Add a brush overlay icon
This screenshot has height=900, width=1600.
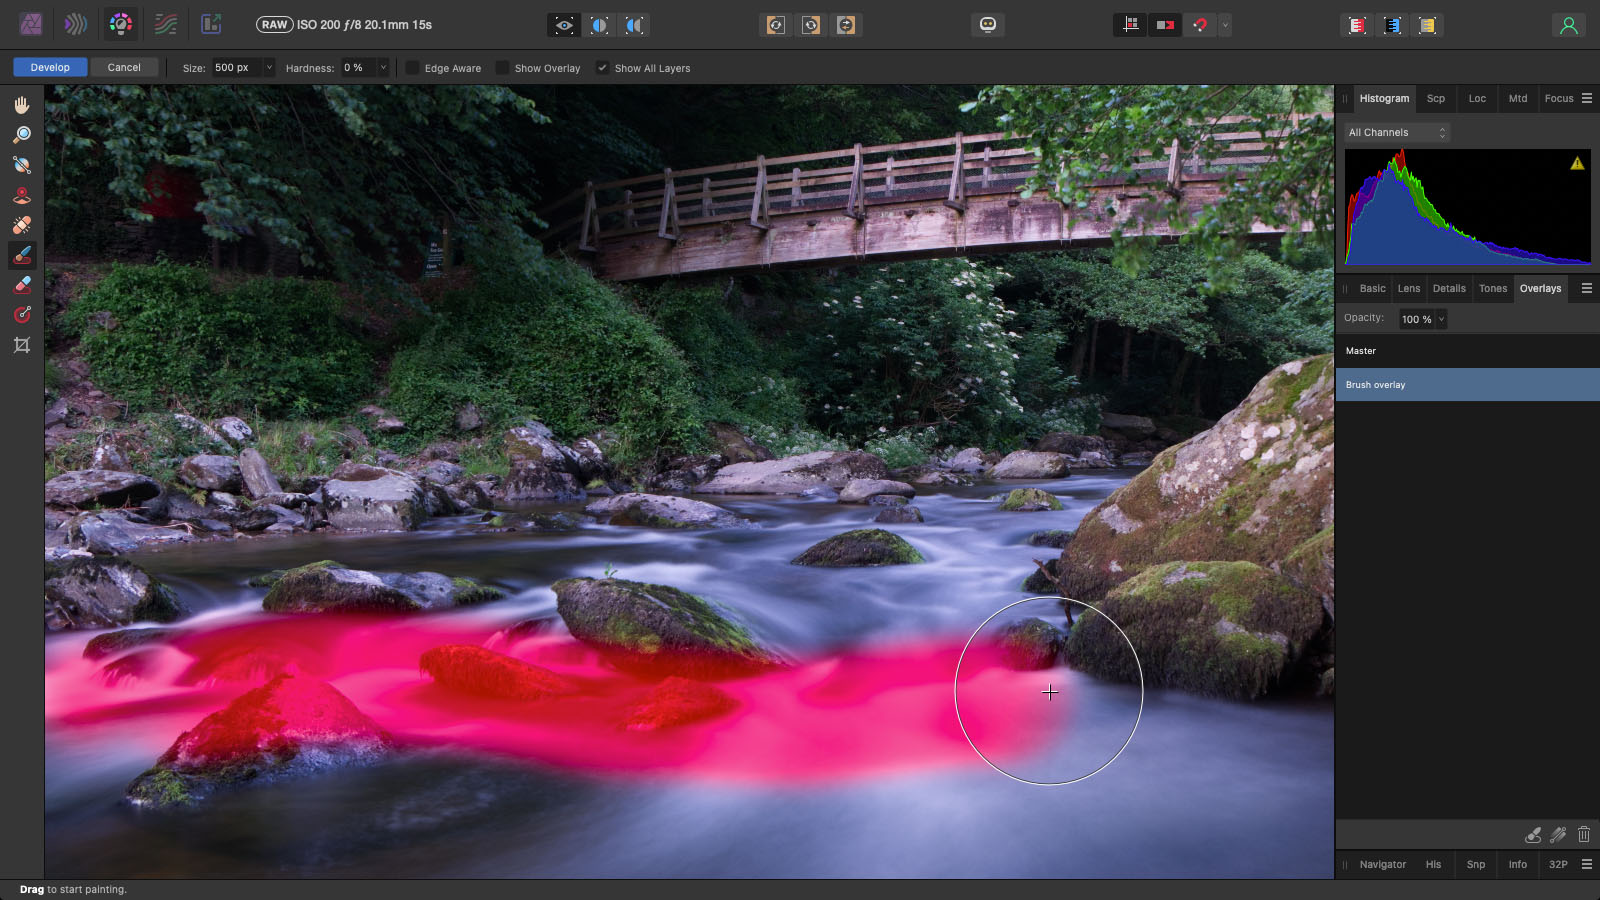point(1533,834)
